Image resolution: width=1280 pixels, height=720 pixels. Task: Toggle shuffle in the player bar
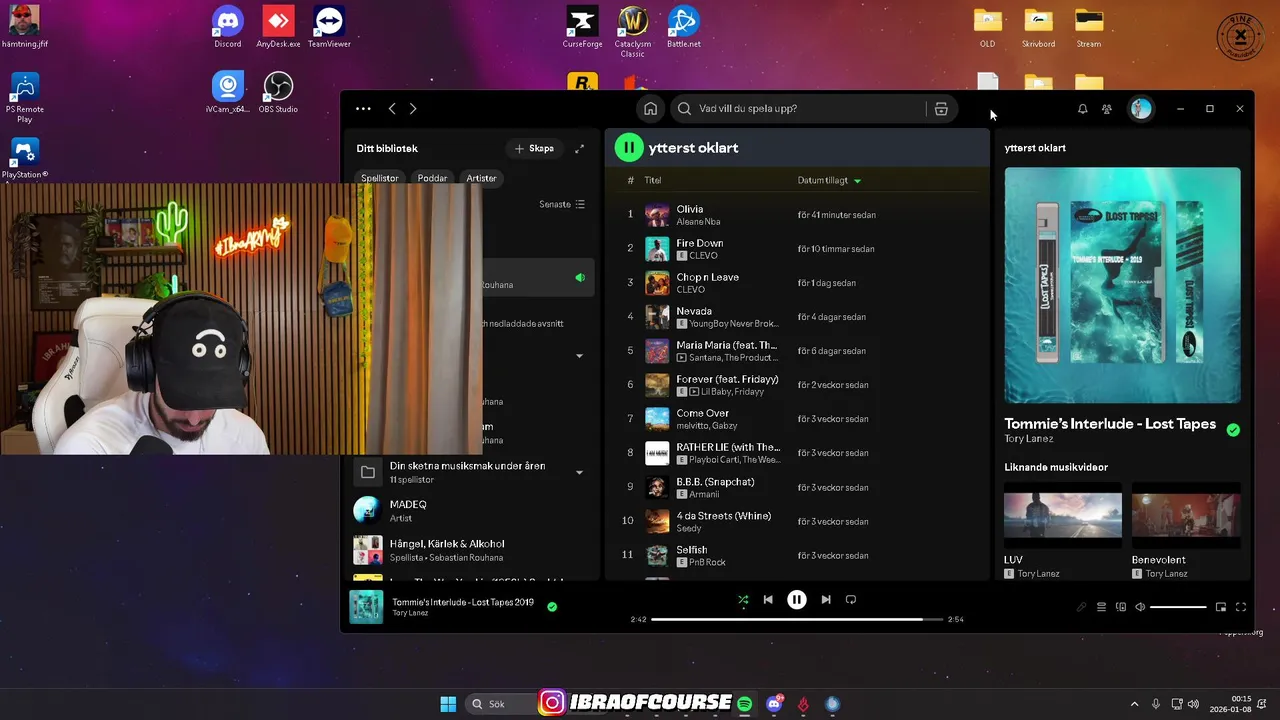743,600
